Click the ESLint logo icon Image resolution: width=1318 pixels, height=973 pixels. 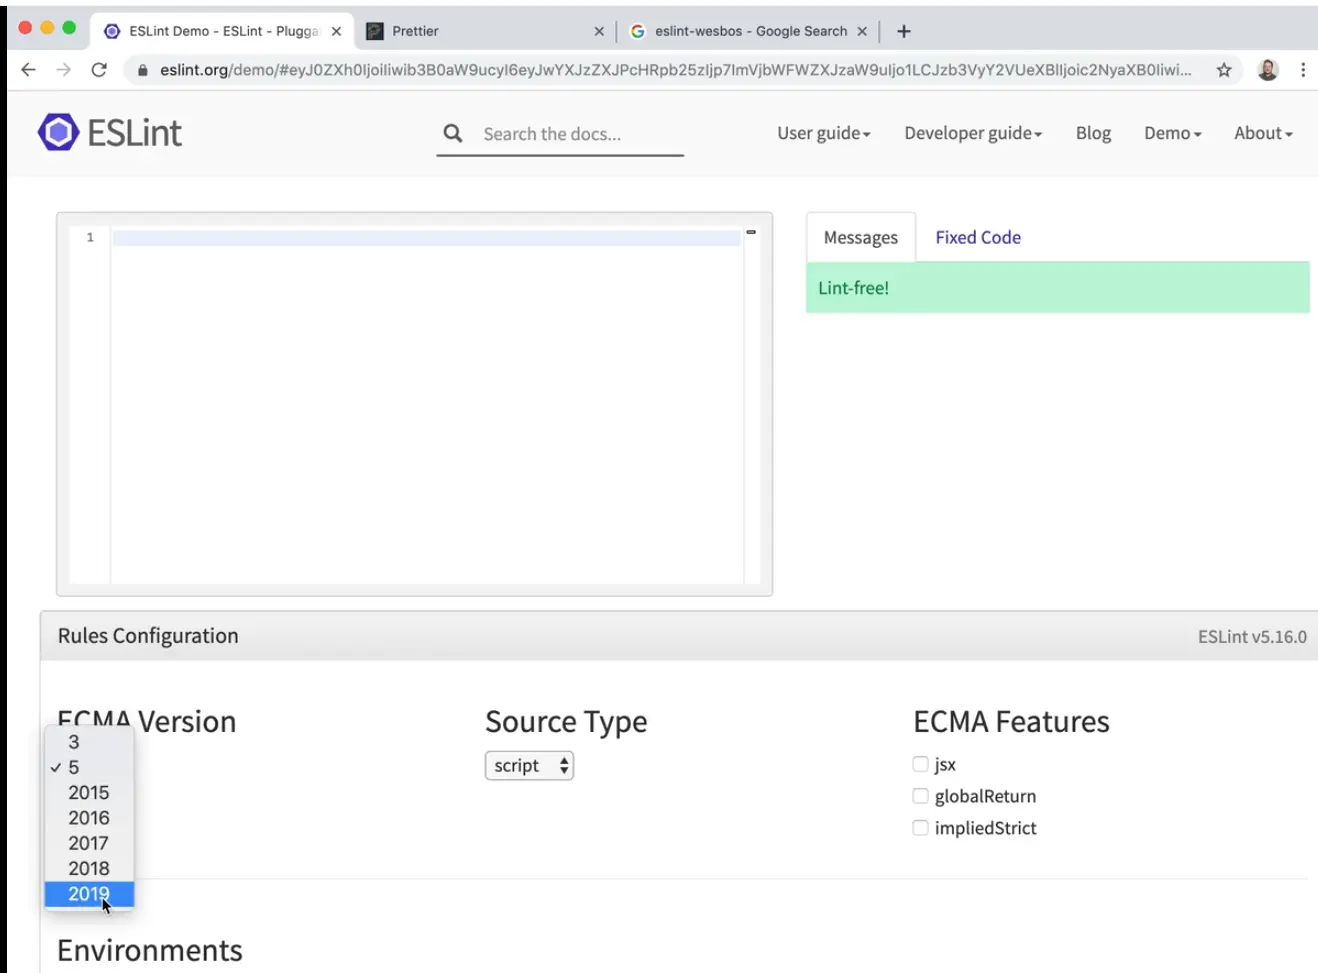(x=58, y=132)
